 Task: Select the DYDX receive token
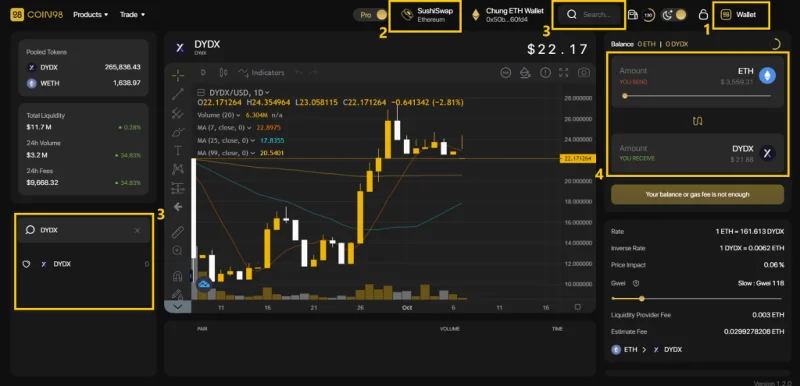coord(754,153)
